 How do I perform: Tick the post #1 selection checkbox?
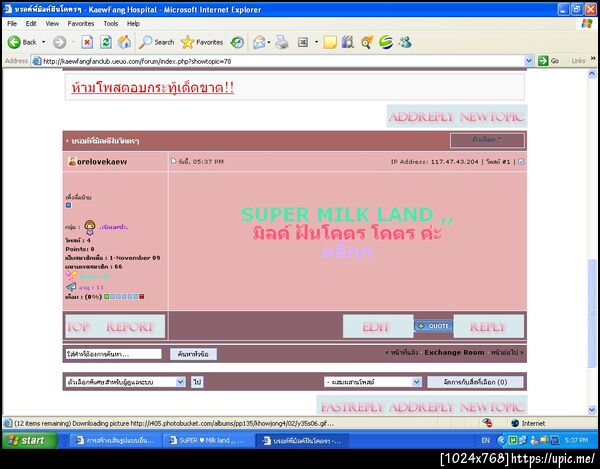pyautogui.click(x=521, y=162)
